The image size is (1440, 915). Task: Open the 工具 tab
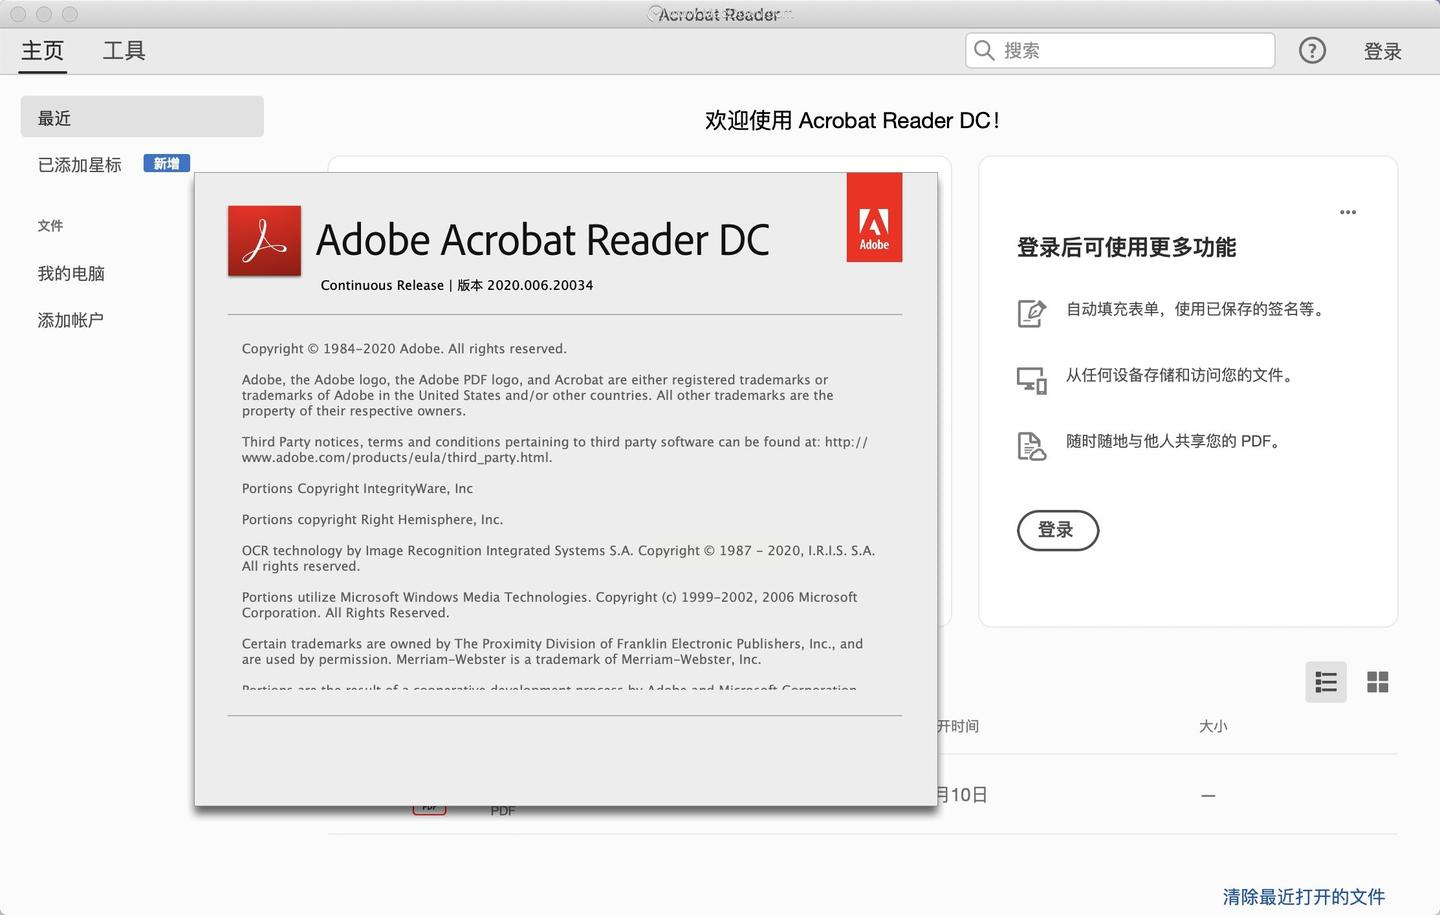tap(124, 51)
